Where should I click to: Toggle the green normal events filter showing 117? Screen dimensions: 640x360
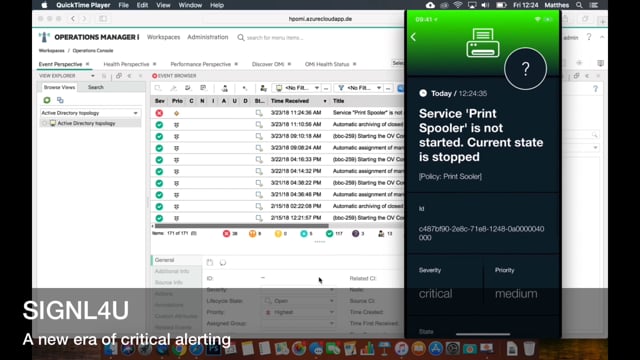334,233
